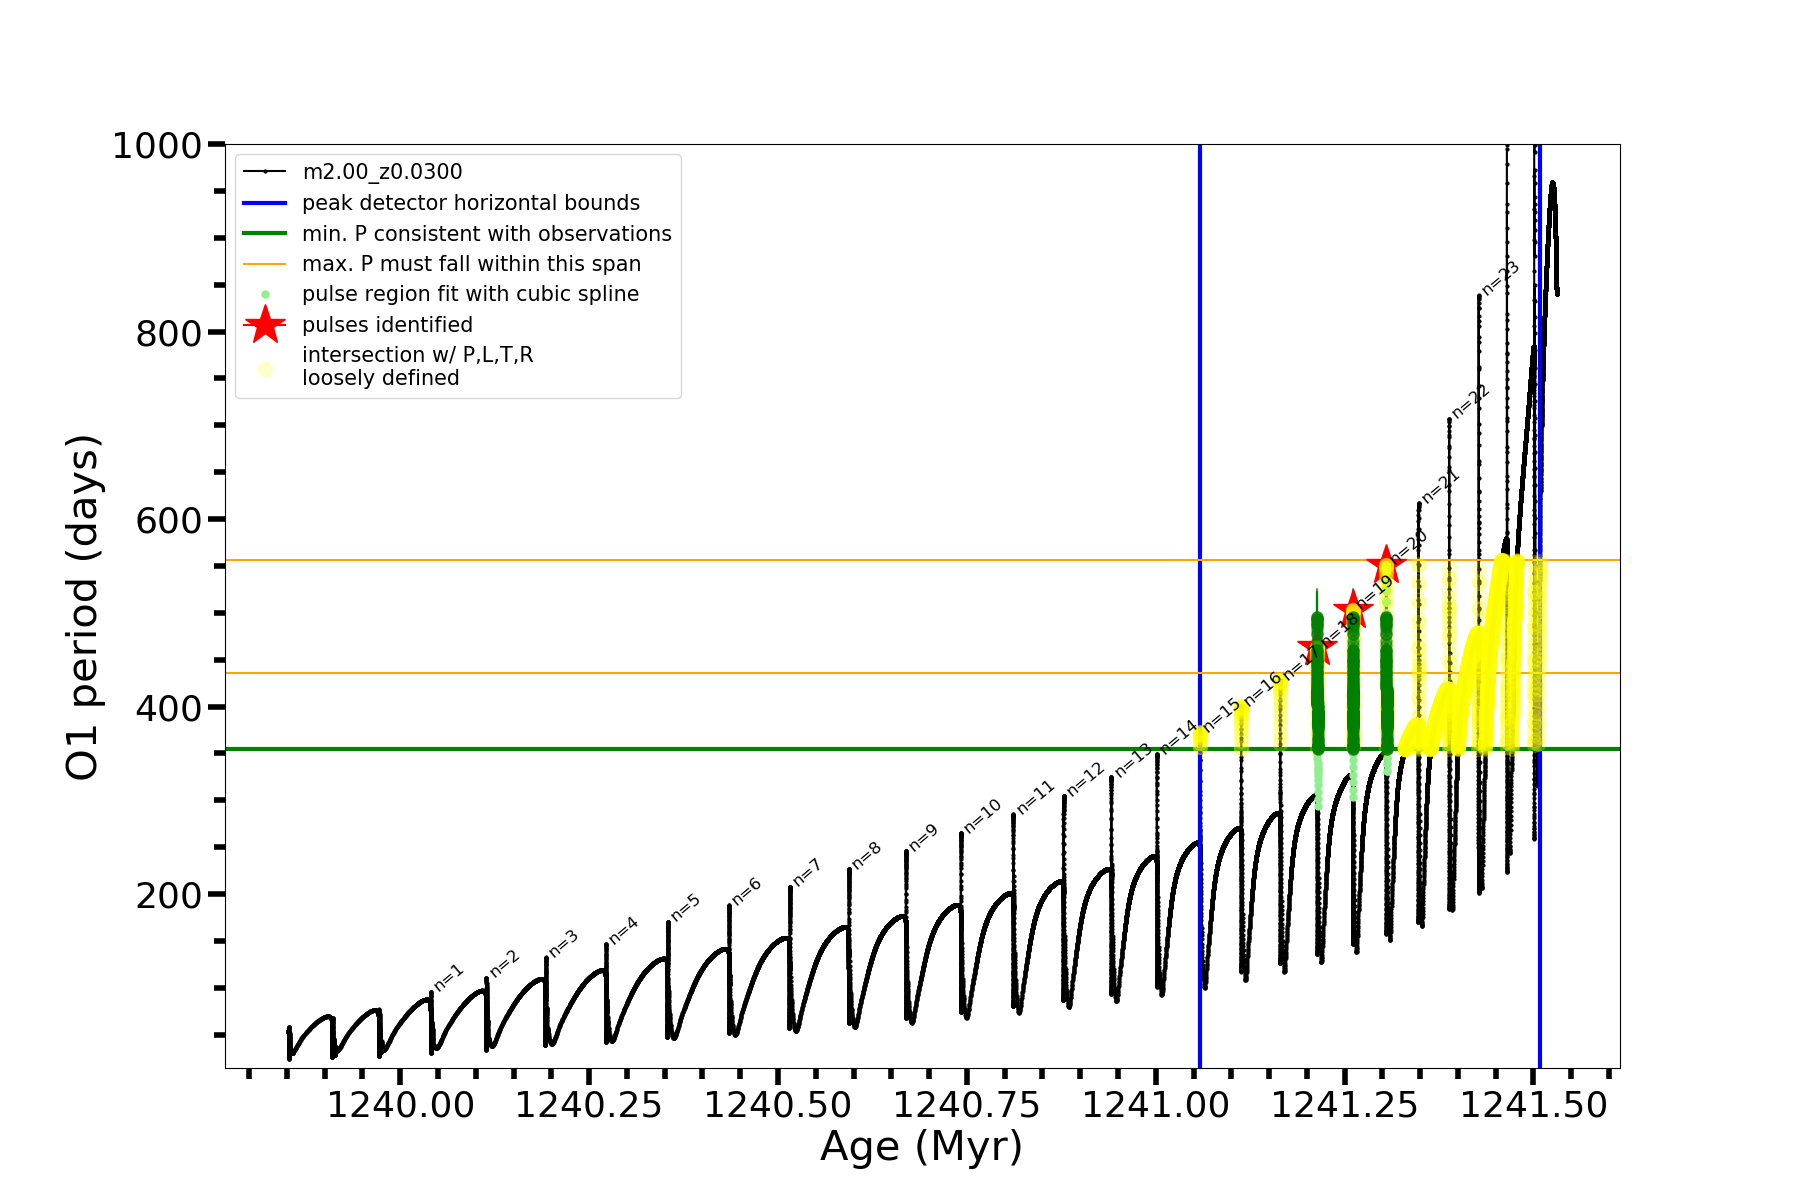Click the lowest red star on the plot
1800x1200 pixels.
click(1316, 646)
